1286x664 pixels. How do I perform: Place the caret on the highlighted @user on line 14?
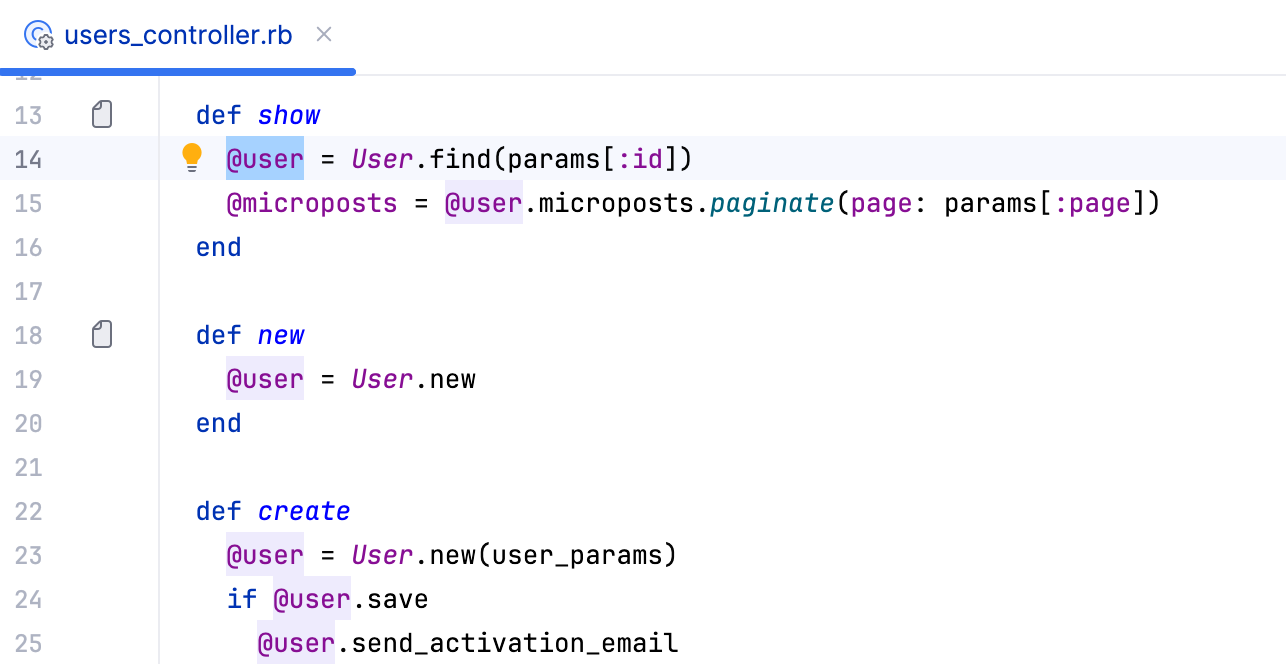pos(264,158)
